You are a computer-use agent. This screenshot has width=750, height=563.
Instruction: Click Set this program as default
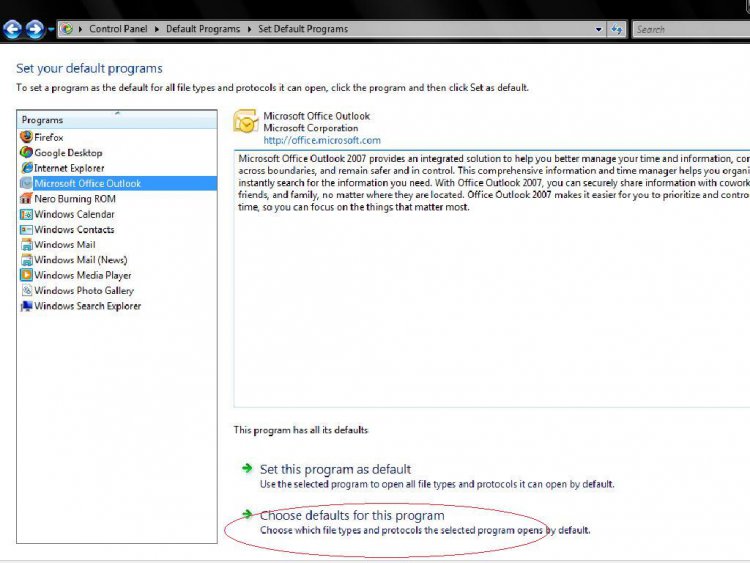[x=335, y=469]
